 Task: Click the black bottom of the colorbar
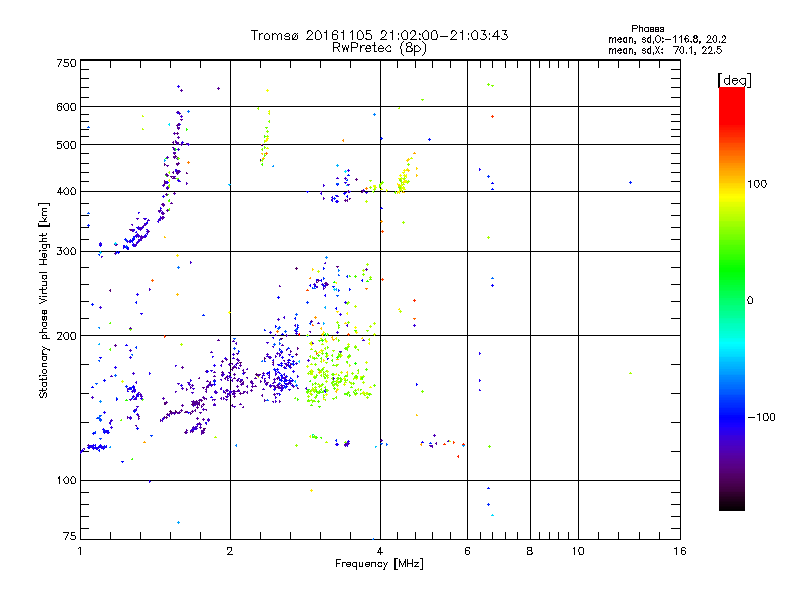732,503
